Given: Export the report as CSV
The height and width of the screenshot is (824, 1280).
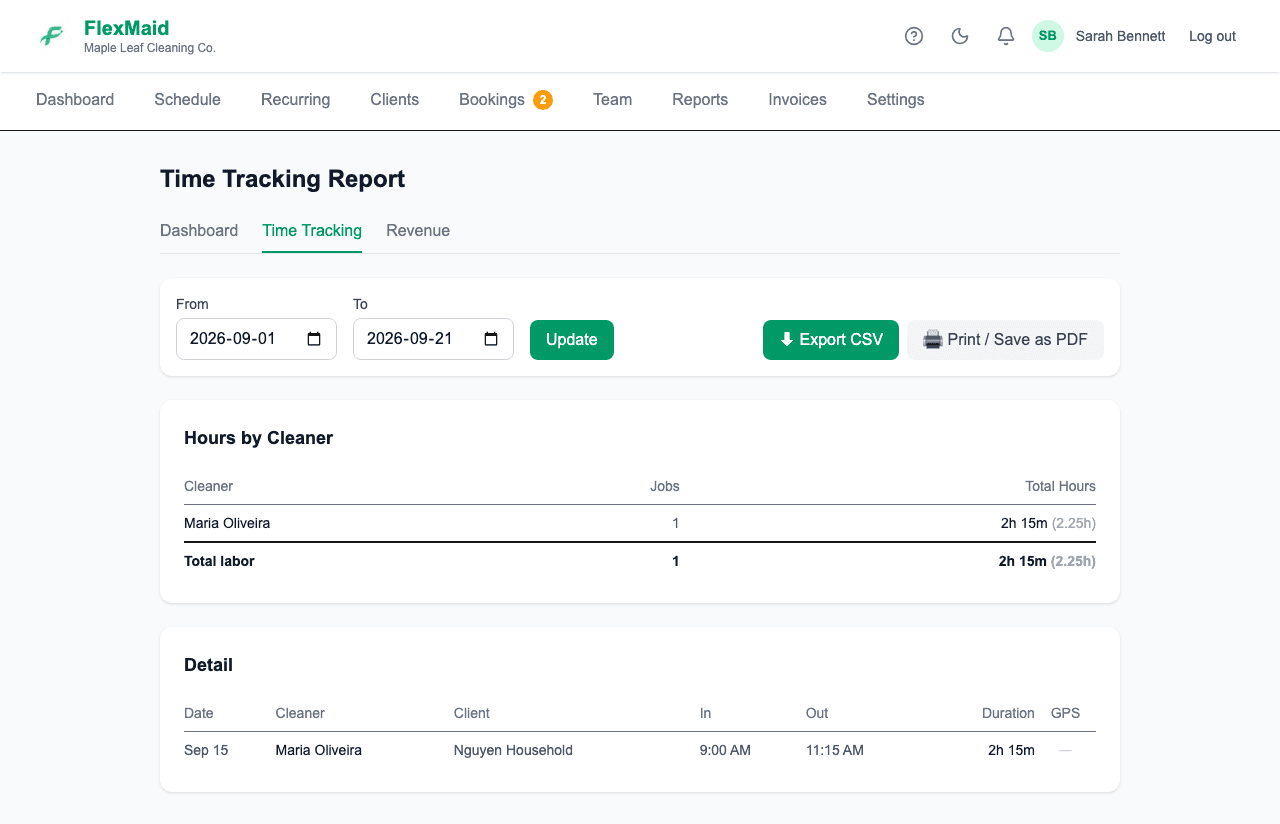Looking at the screenshot, I should tap(831, 340).
